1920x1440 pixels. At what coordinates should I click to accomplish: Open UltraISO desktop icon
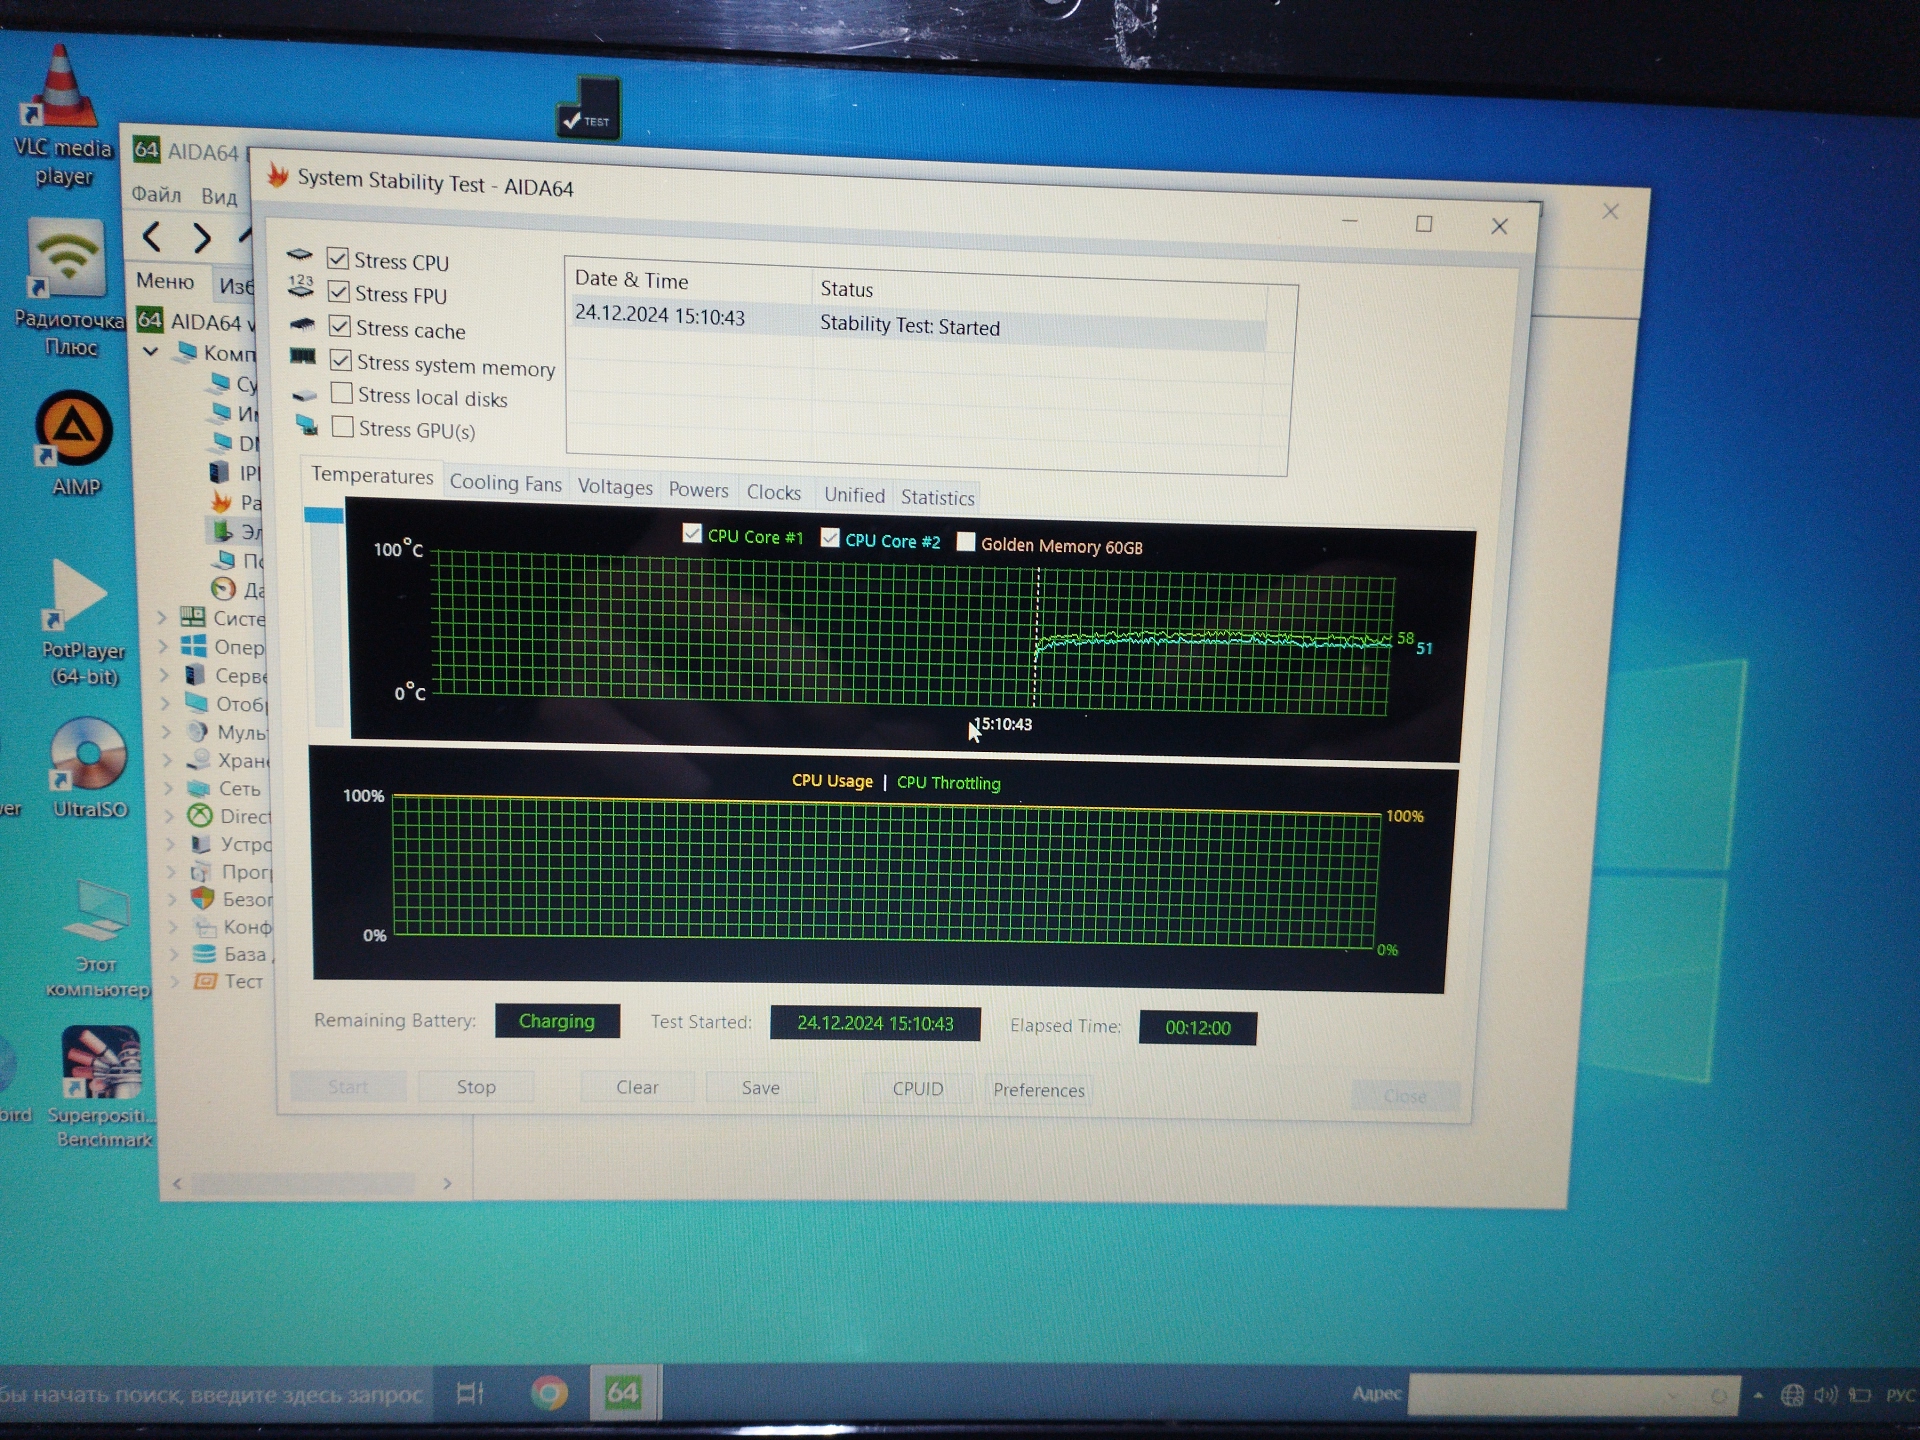pos(88,768)
